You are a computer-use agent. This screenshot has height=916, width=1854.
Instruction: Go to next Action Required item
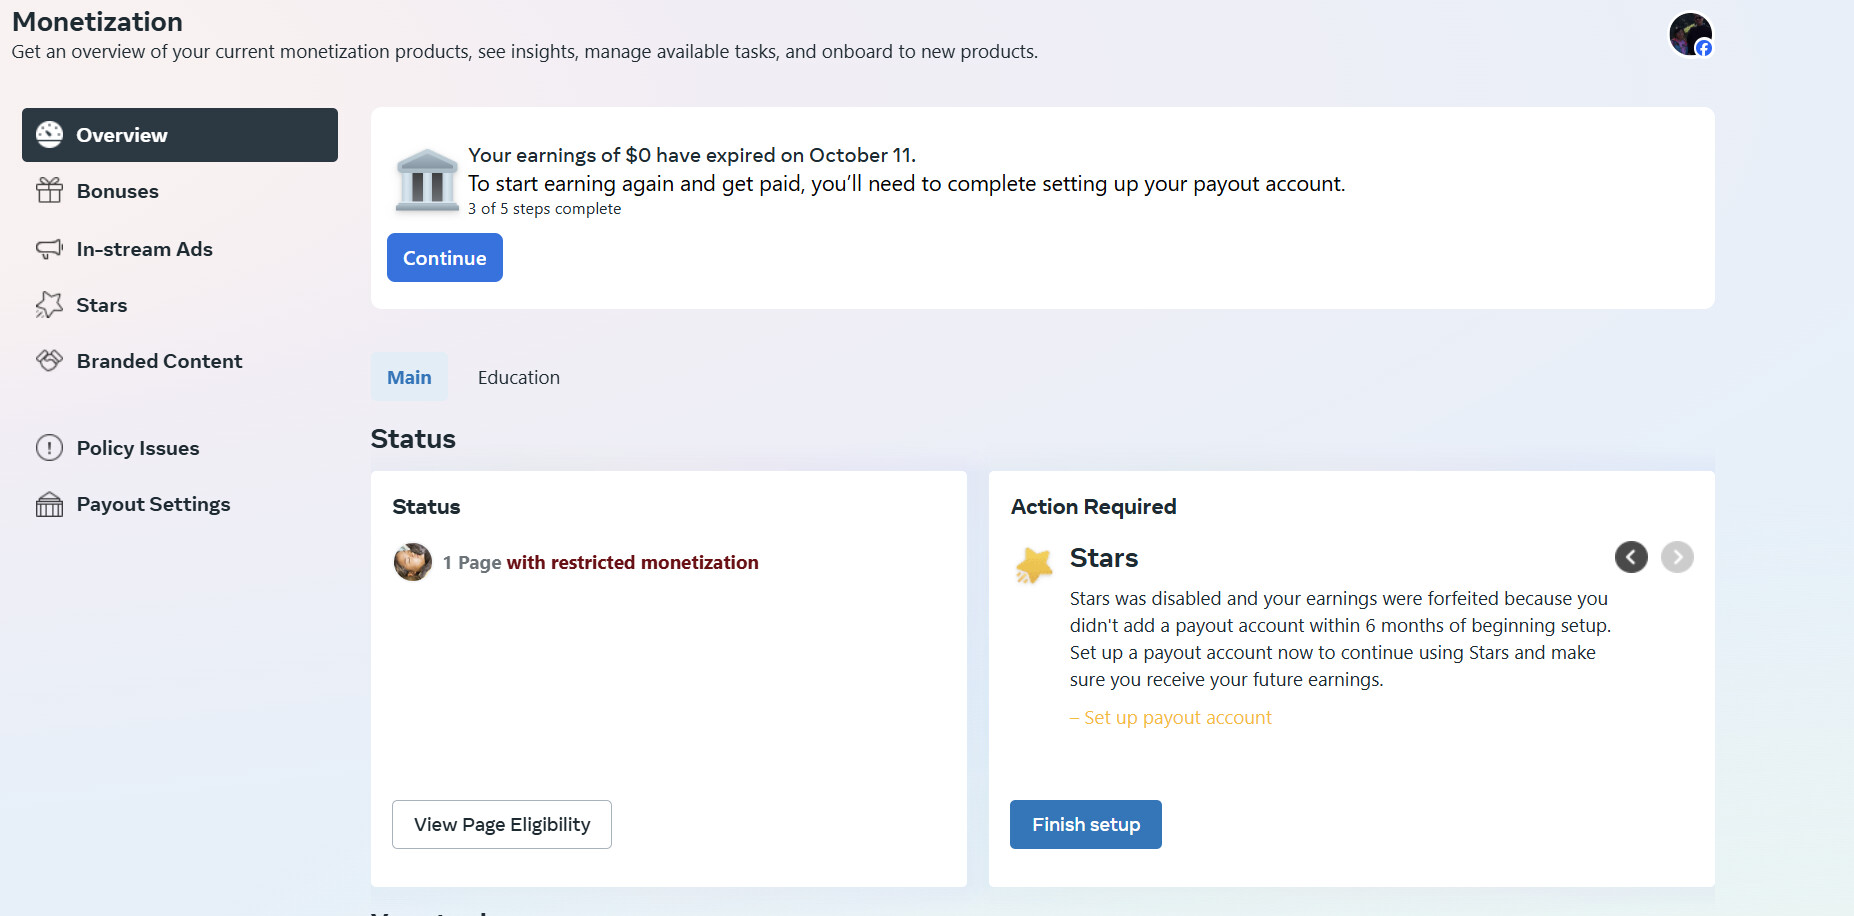click(x=1677, y=557)
